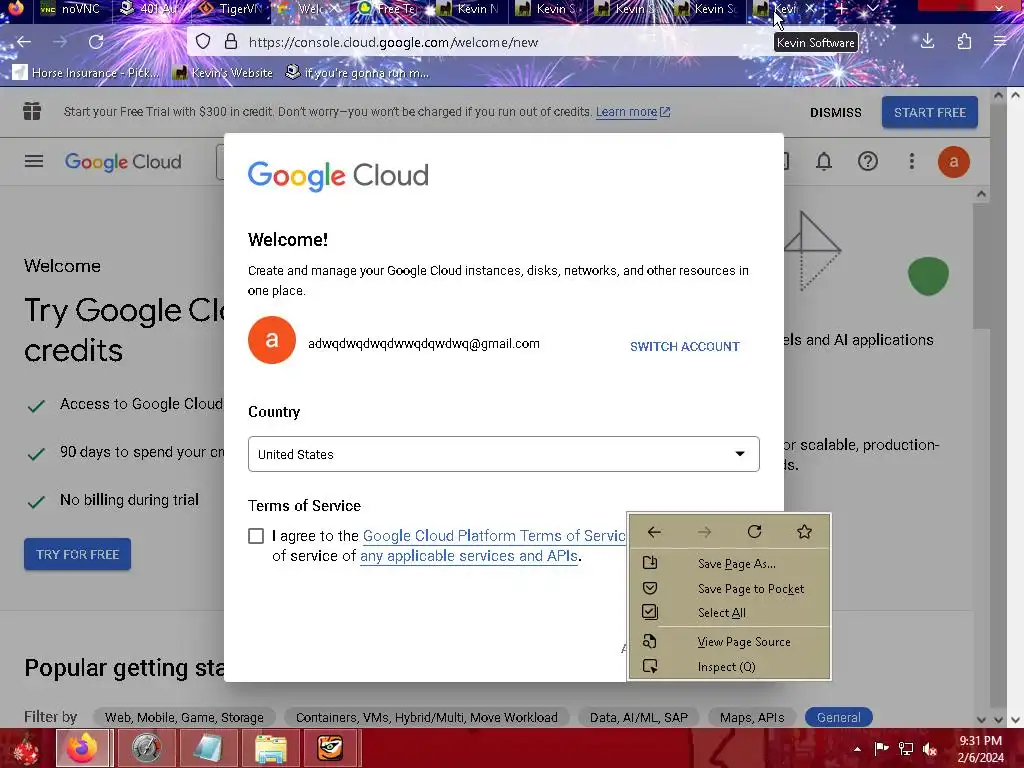Click the network tray icon
1024x768 pixels.
click(906, 748)
